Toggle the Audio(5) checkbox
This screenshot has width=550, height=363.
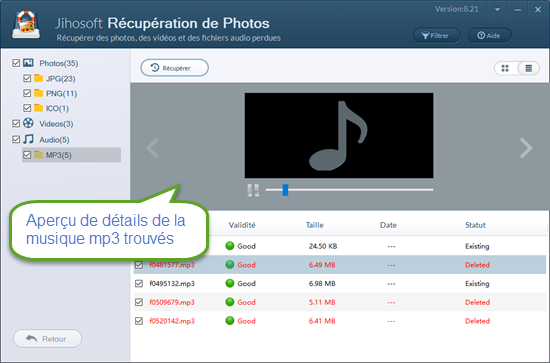tap(16, 139)
